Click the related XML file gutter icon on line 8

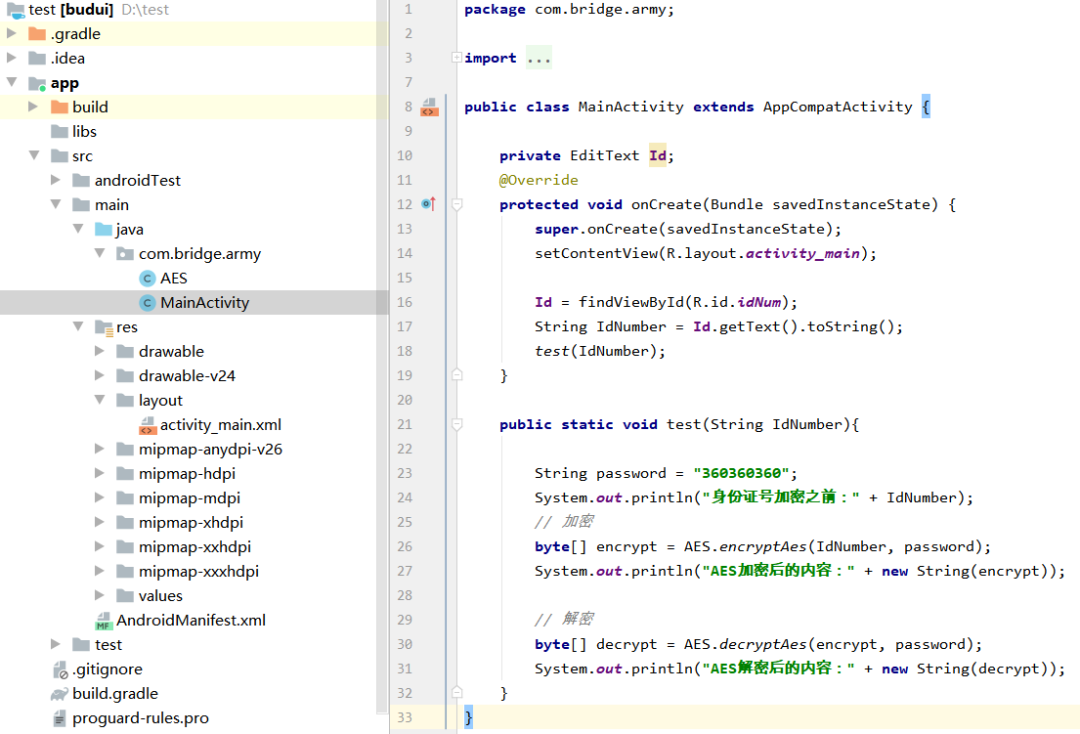(429, 107)
